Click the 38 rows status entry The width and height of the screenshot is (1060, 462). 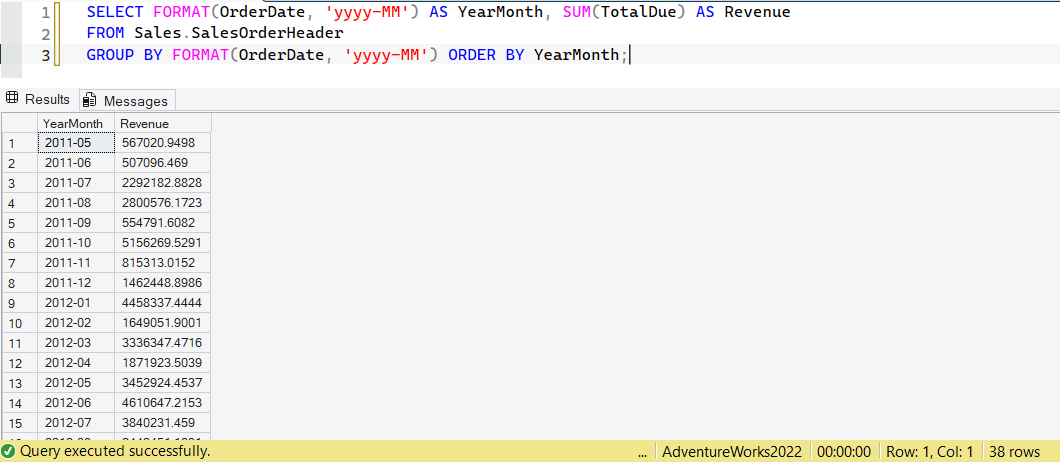tap(1015, 451)
